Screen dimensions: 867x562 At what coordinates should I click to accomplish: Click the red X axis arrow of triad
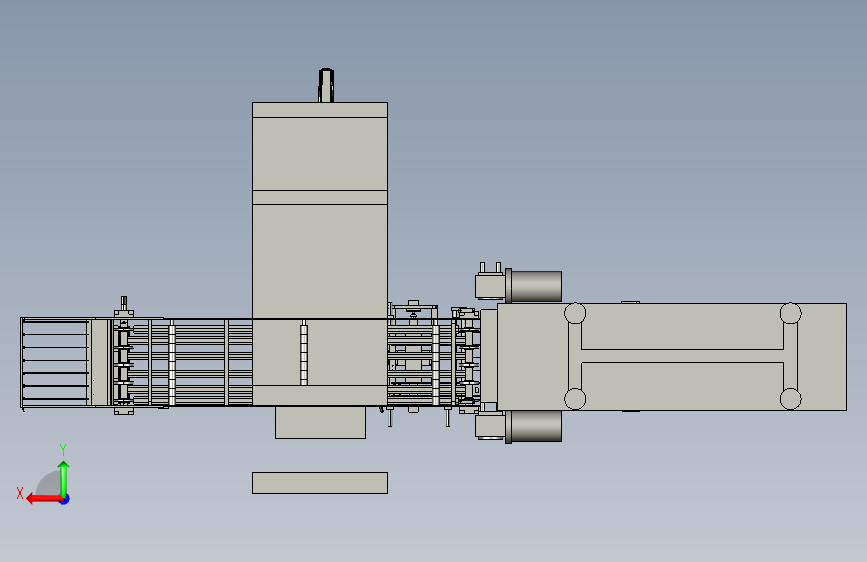[x=44, y=499]
